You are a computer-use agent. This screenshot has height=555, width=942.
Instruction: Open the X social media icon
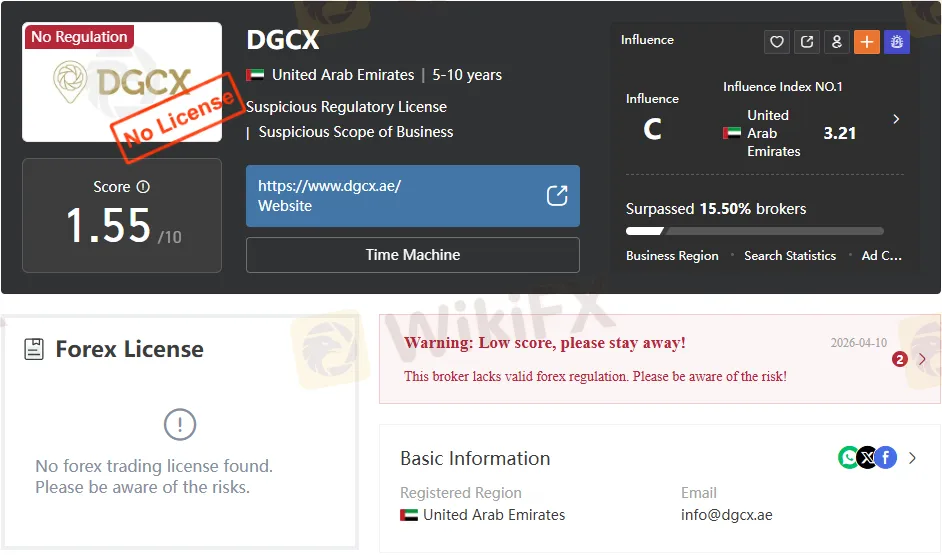[867, 458]
